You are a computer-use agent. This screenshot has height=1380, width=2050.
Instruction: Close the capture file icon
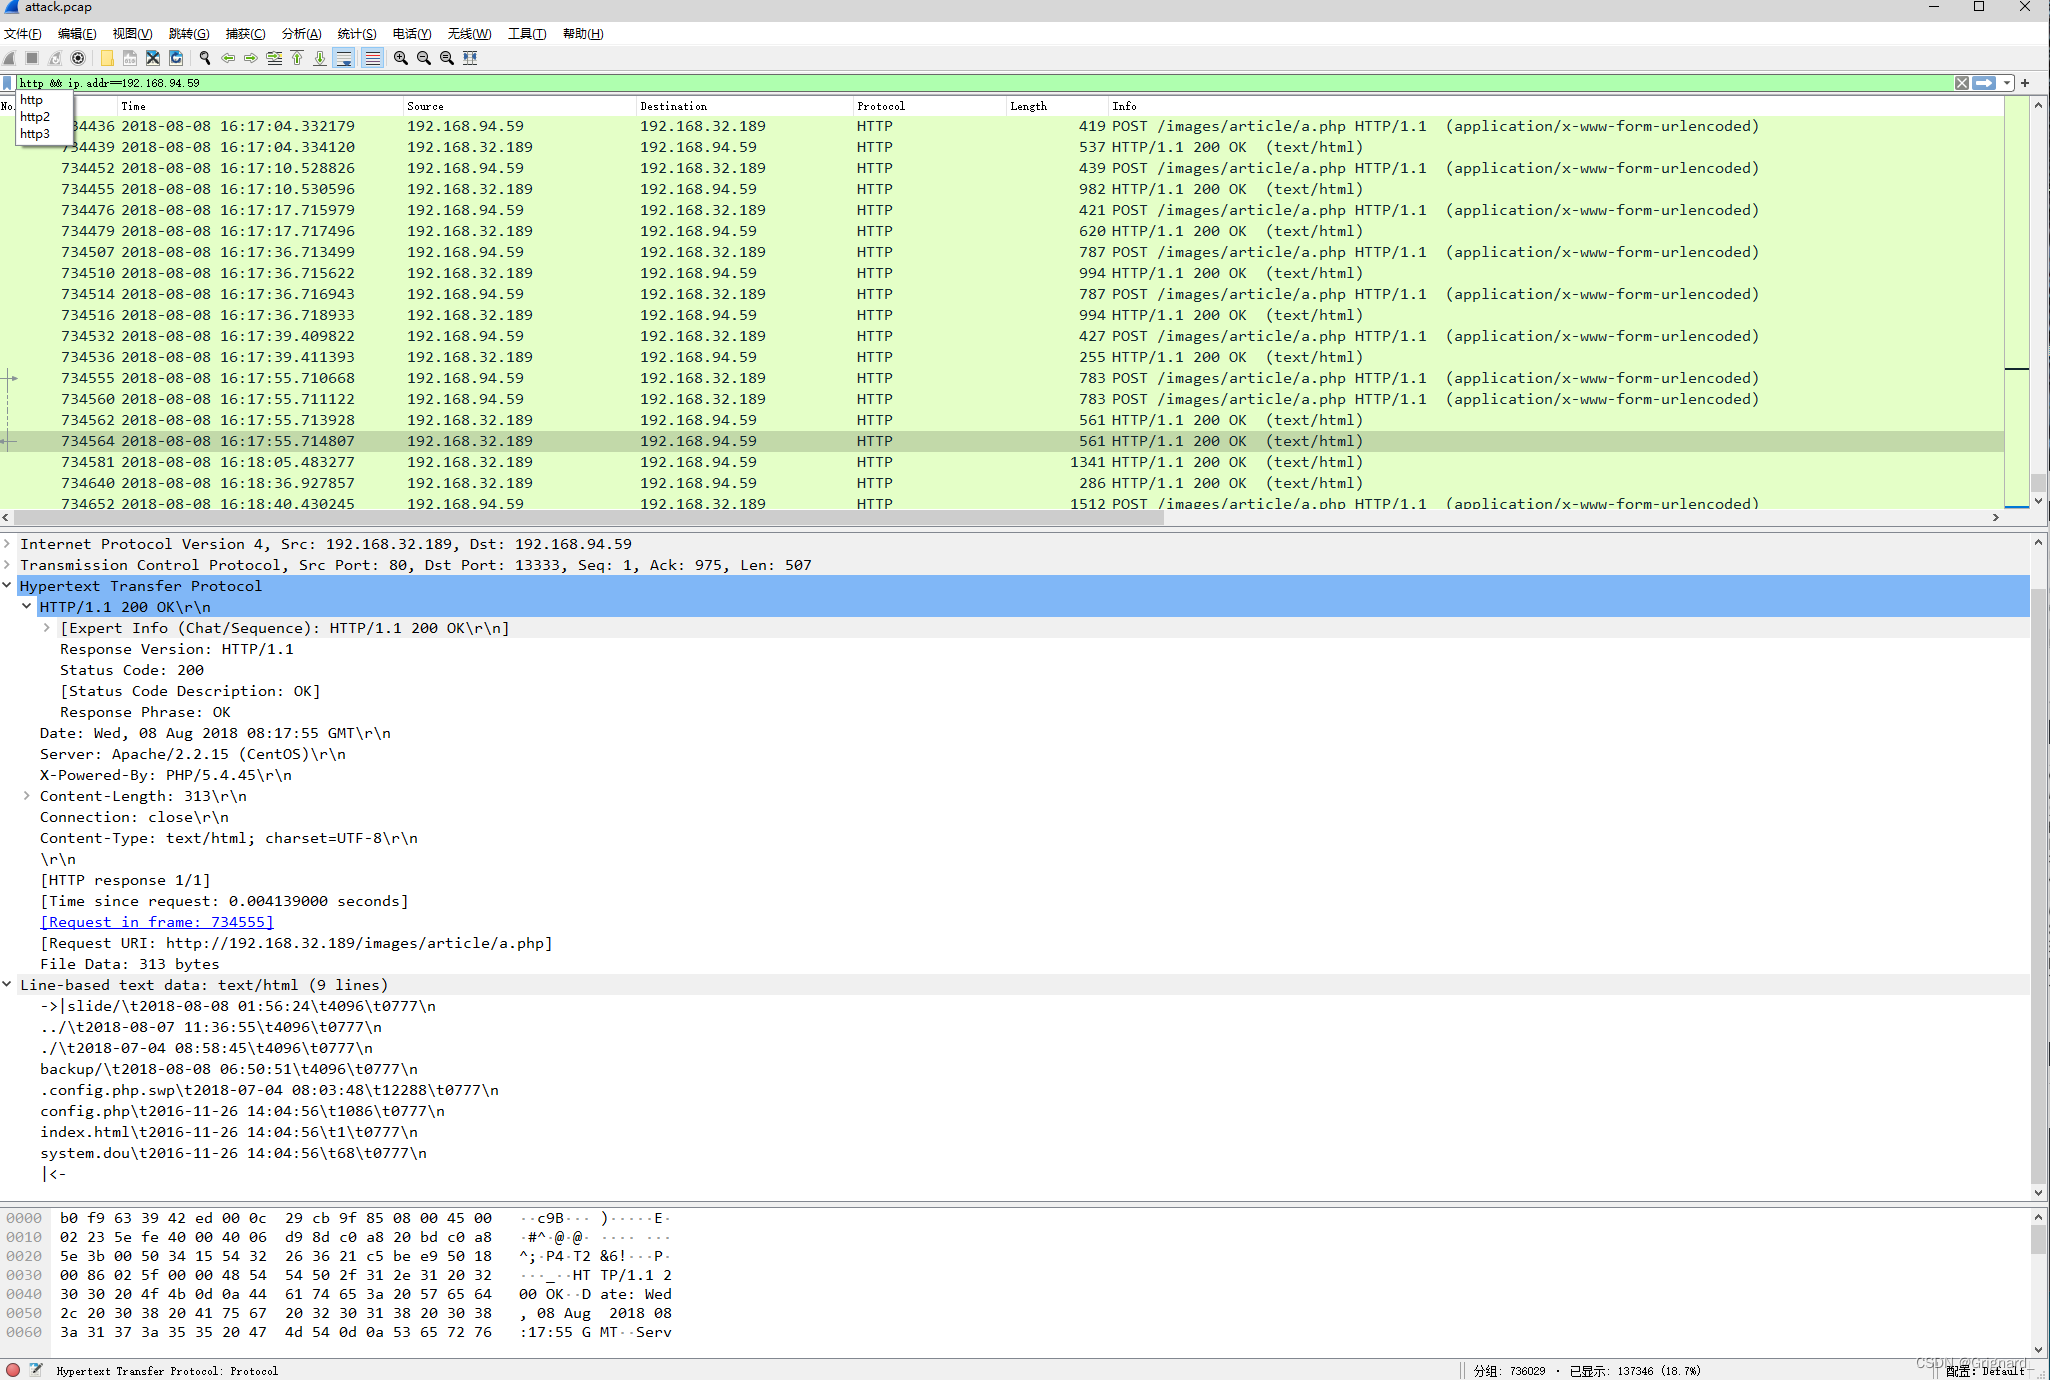coord(153,58)
